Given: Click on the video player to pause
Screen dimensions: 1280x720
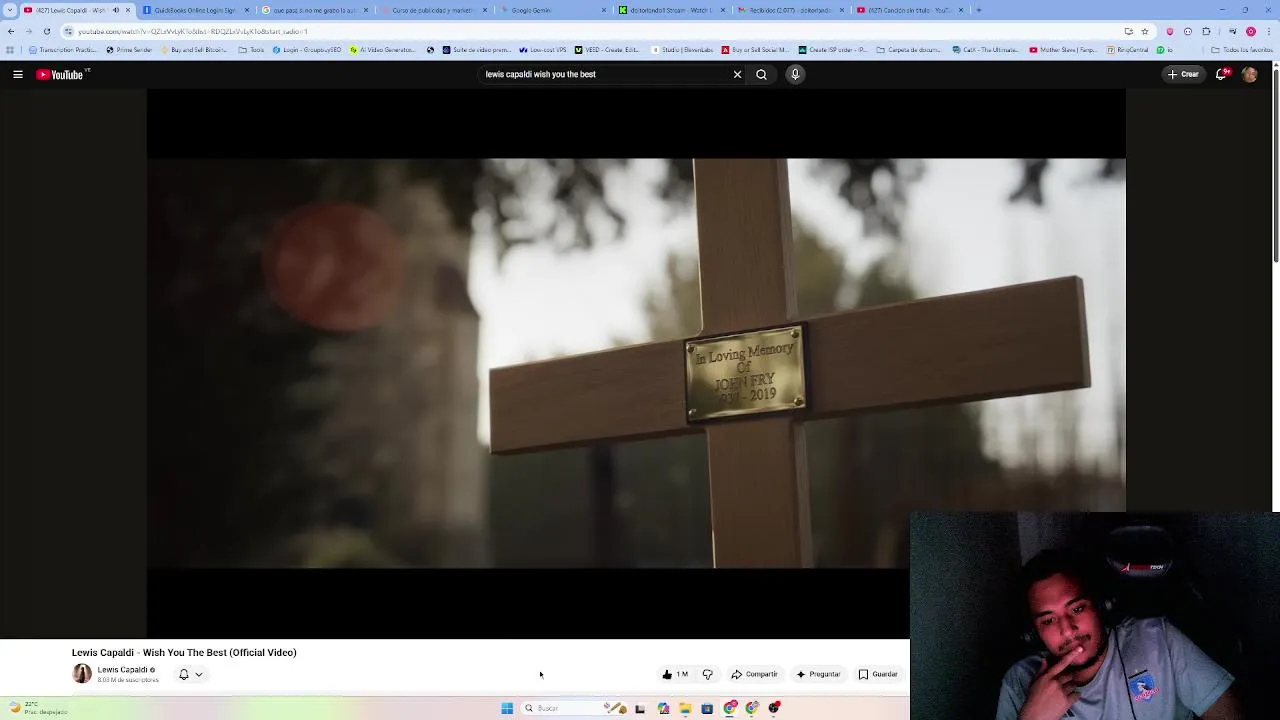Looking at the screenshot, I should click(x=636, y=363).
